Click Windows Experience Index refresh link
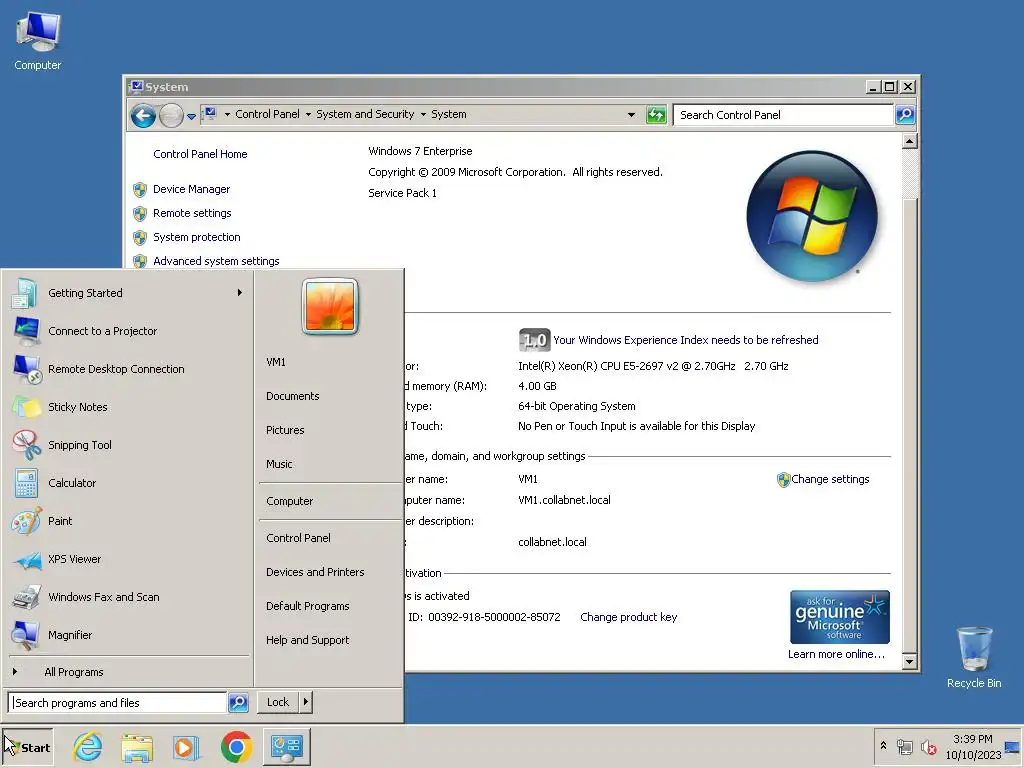 coord(686,340)
